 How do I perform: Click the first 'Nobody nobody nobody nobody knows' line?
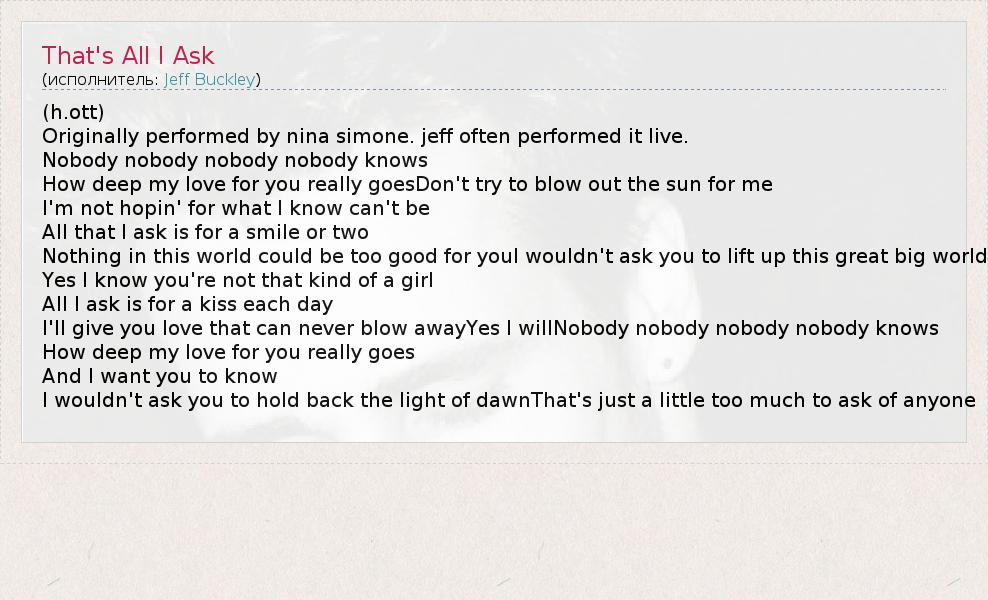235,160
